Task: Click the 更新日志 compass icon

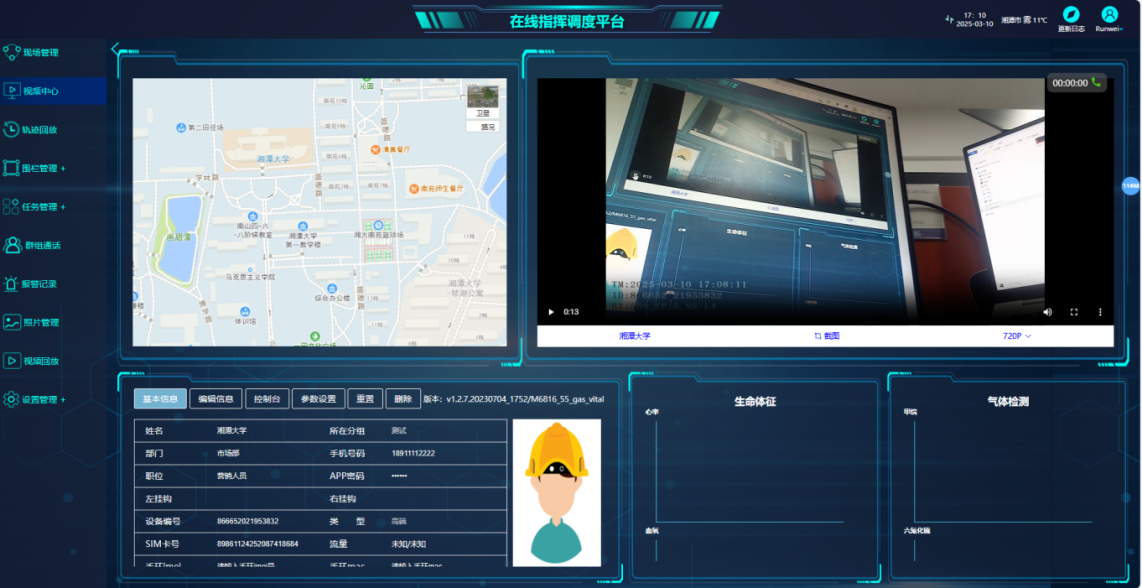Action: pos(1071,15)
